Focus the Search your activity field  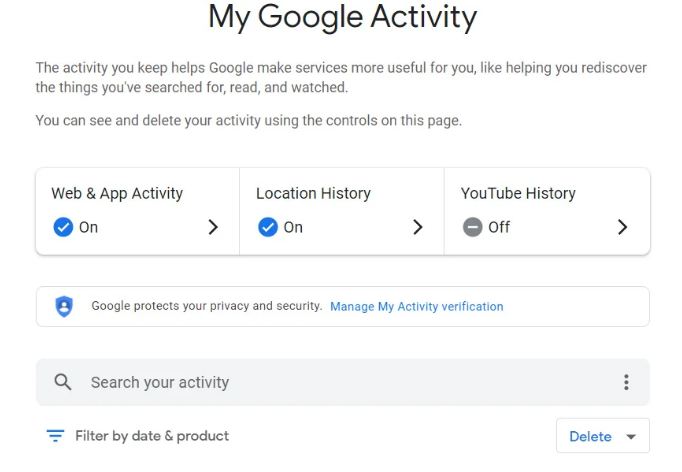(343, 382)
